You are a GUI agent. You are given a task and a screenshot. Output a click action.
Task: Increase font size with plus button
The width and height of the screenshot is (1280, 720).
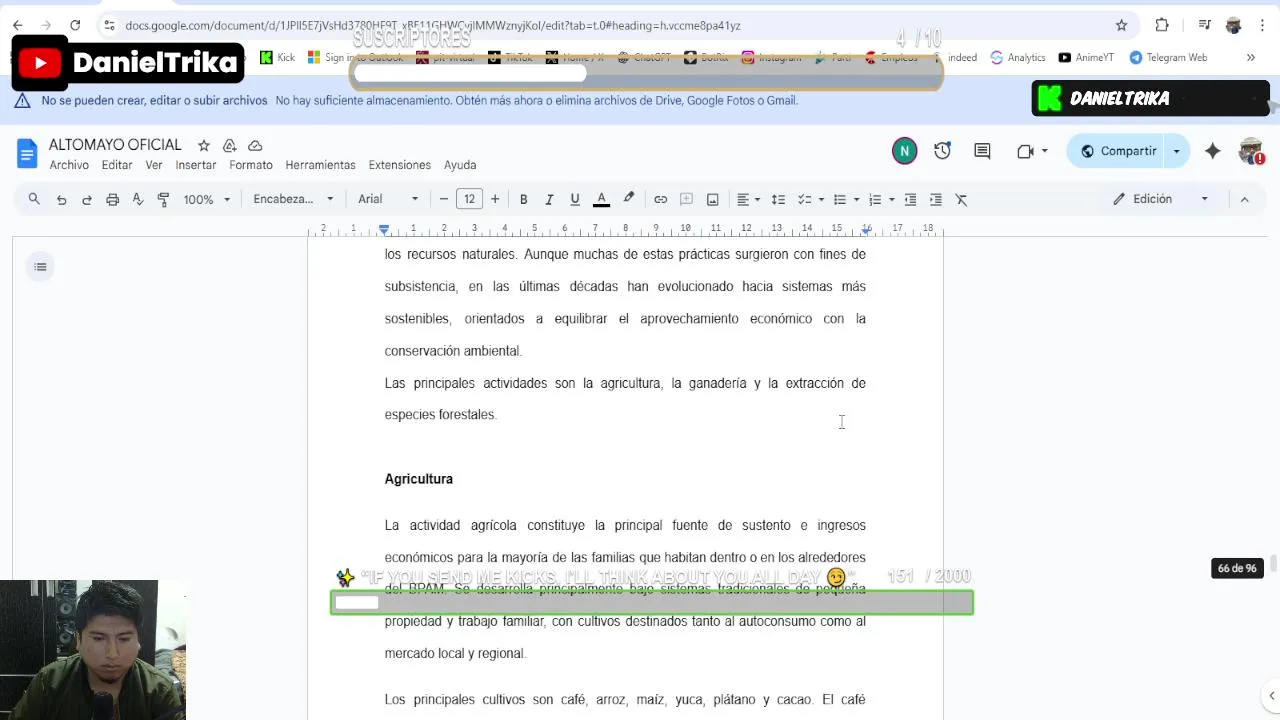[x=495, y=199]
